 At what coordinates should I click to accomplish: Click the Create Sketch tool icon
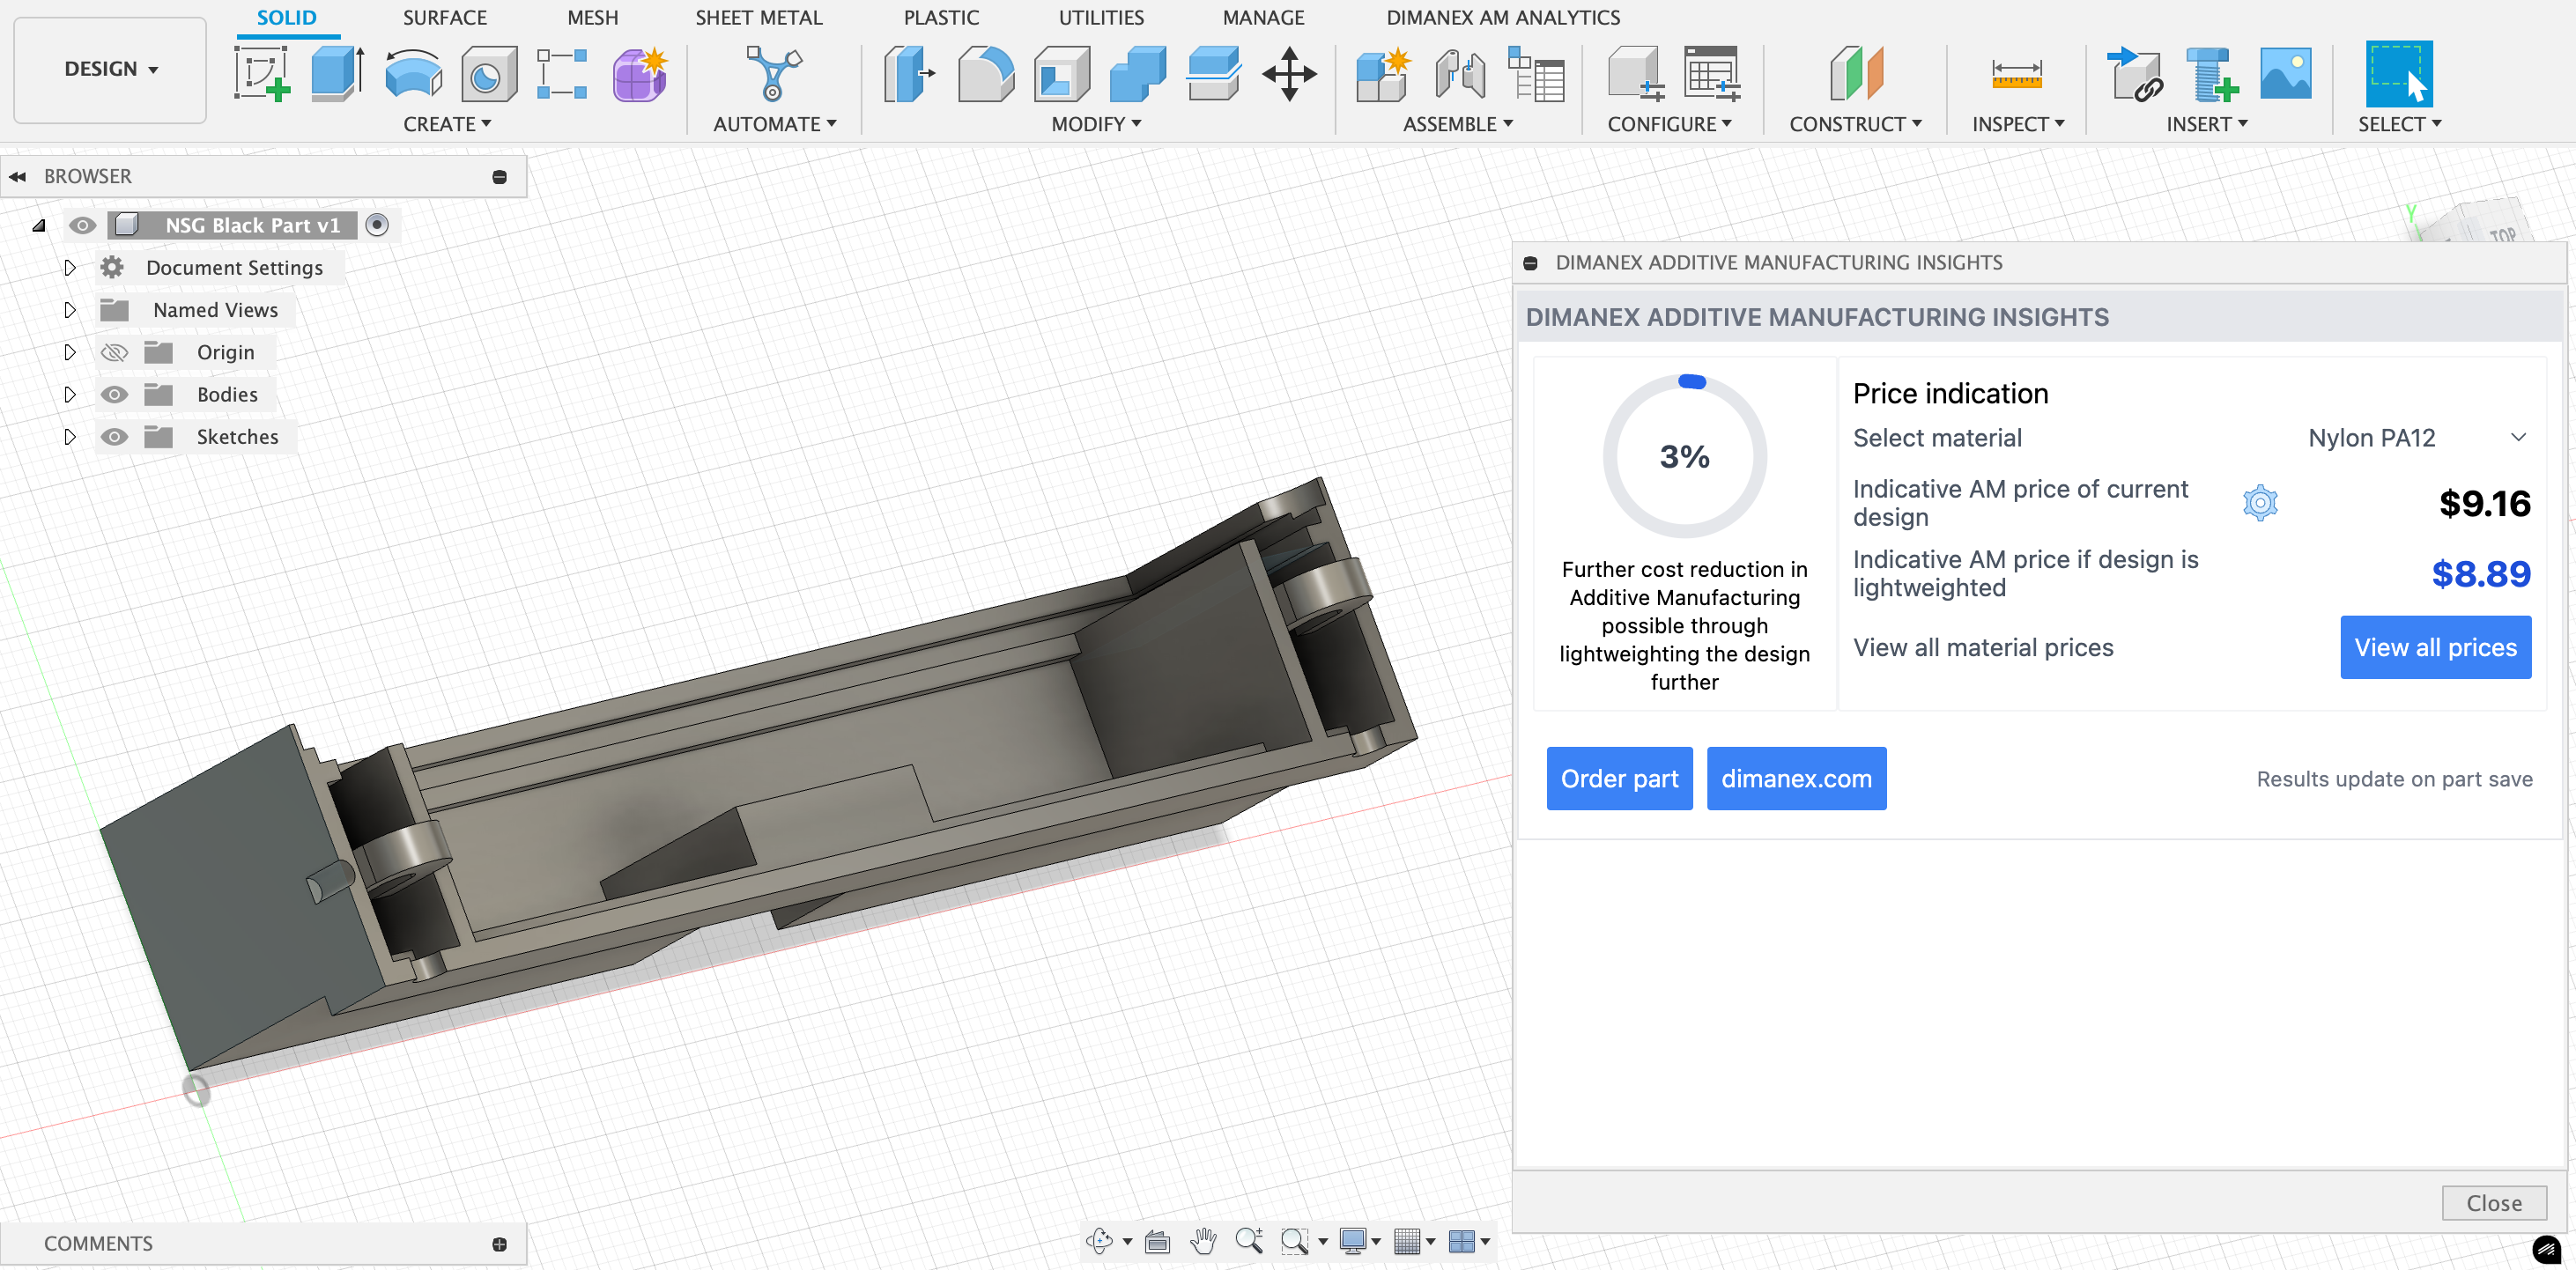[x=261, y=74]
